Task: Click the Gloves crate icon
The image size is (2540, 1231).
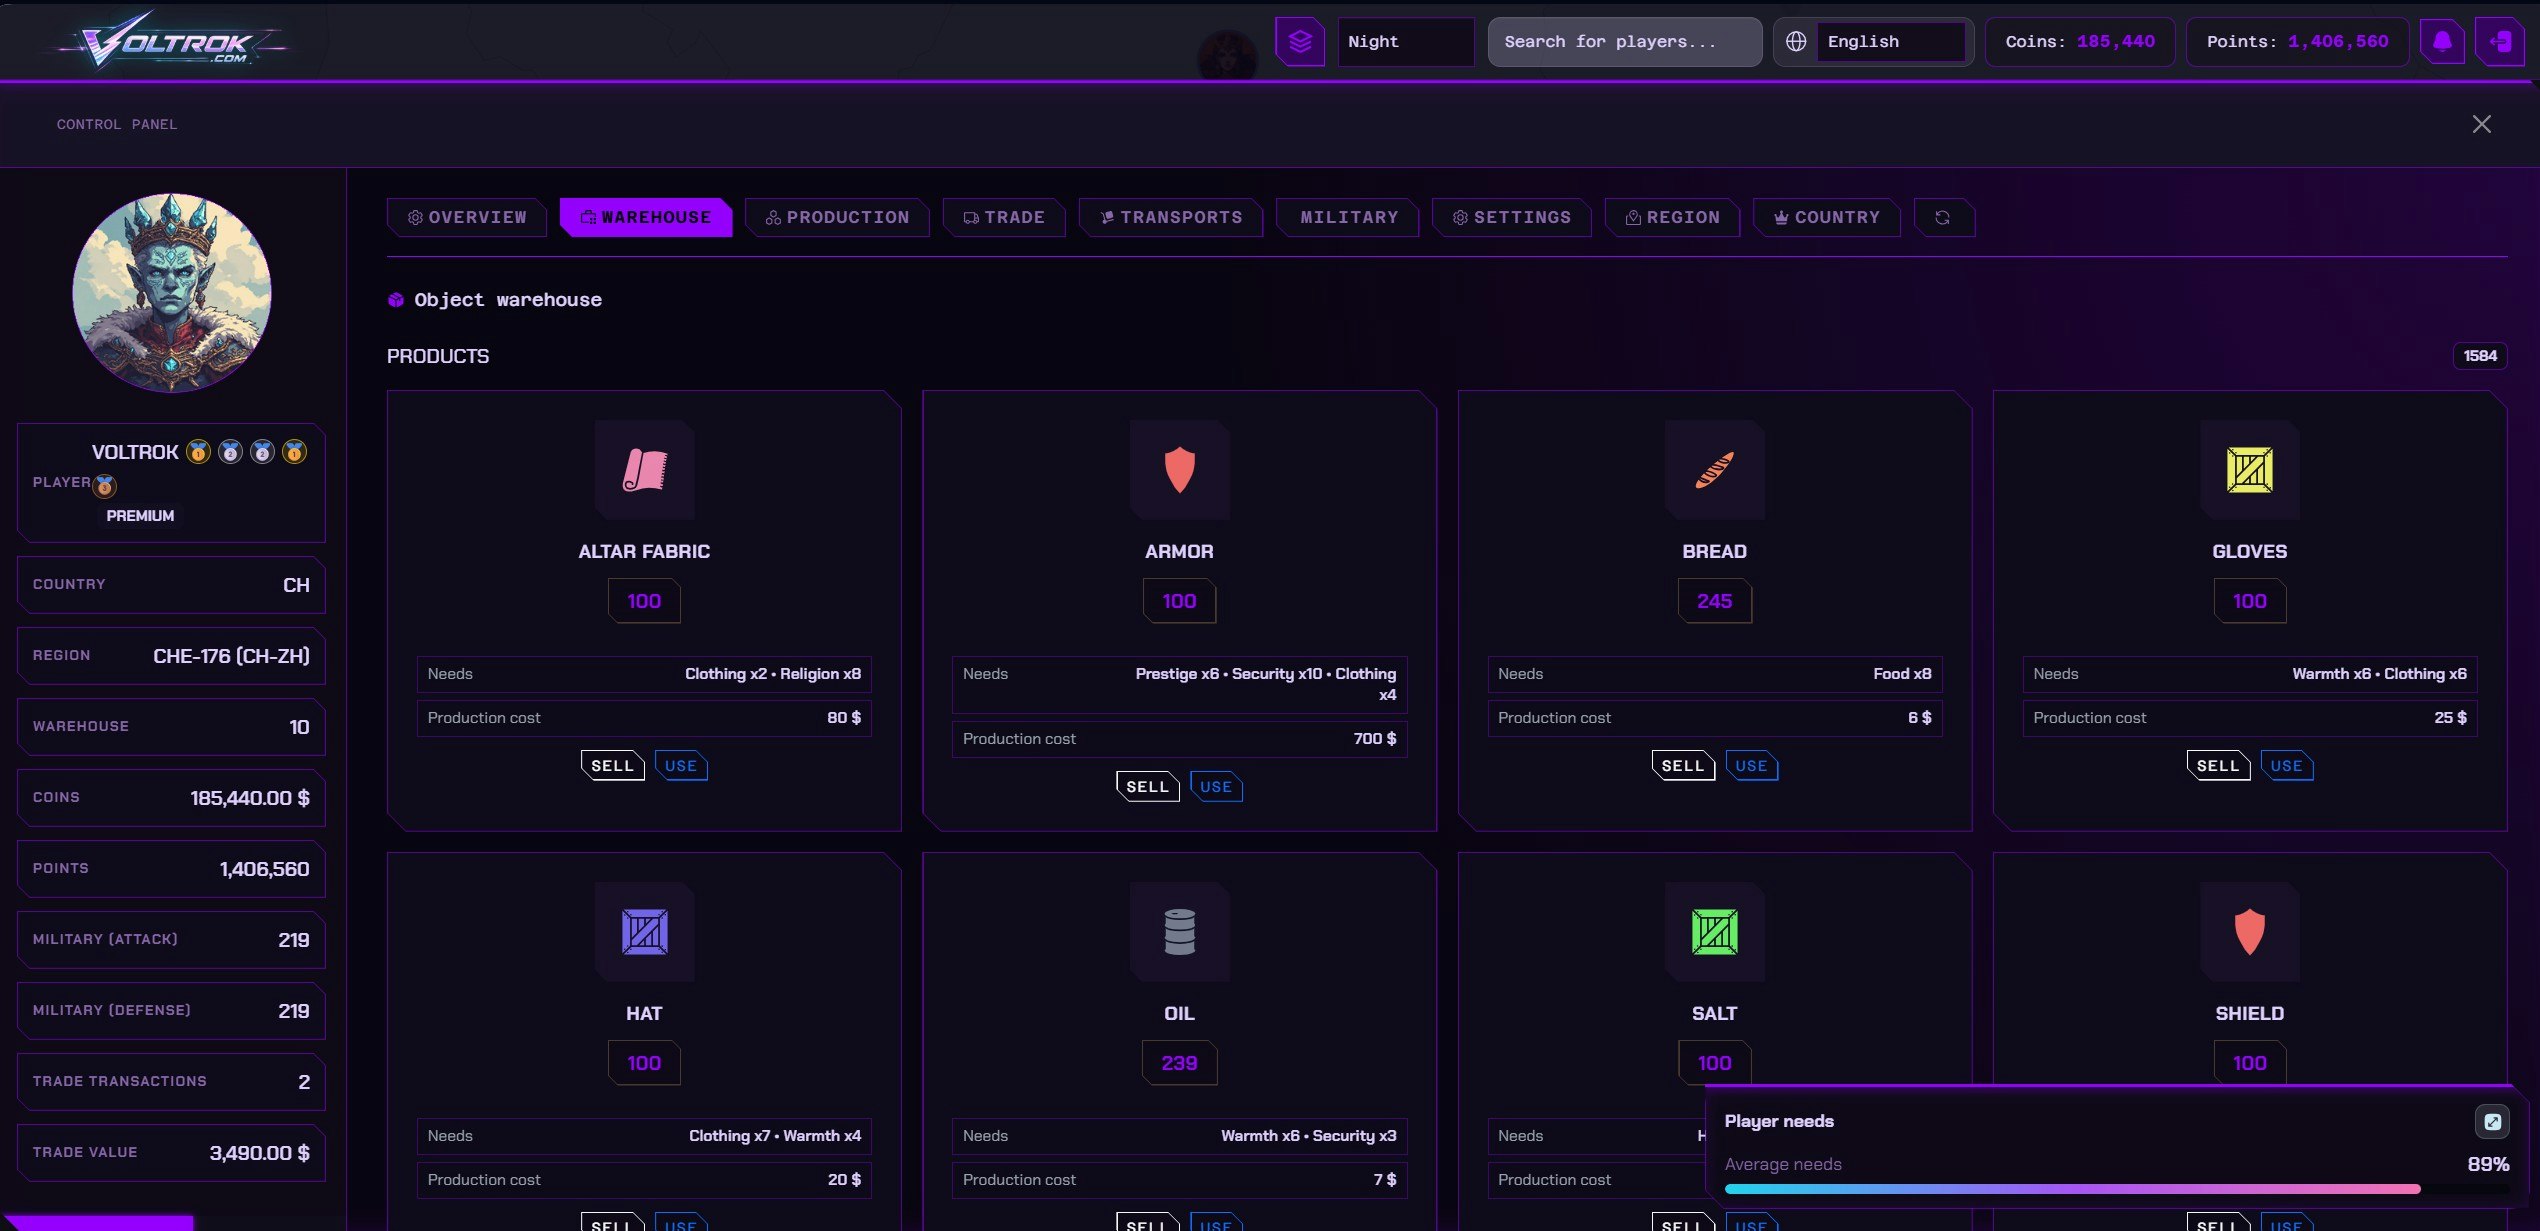Action: click(x=2249, y=470)
